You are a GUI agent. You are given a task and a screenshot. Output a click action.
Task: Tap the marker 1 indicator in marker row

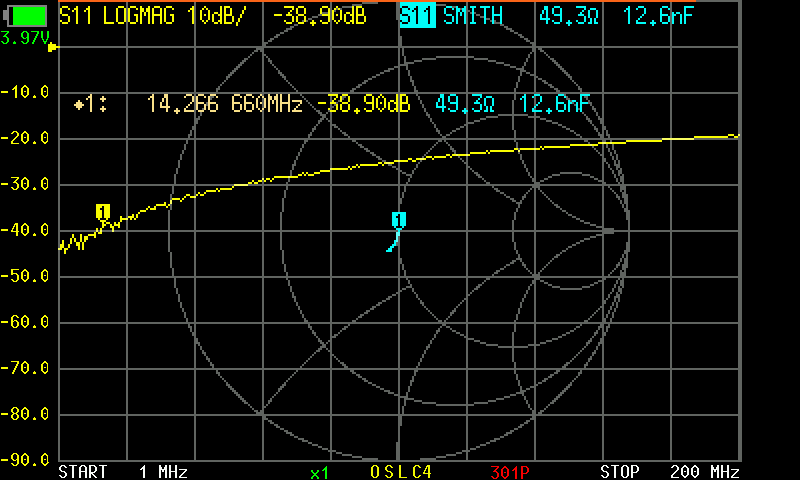click(90, 105)
